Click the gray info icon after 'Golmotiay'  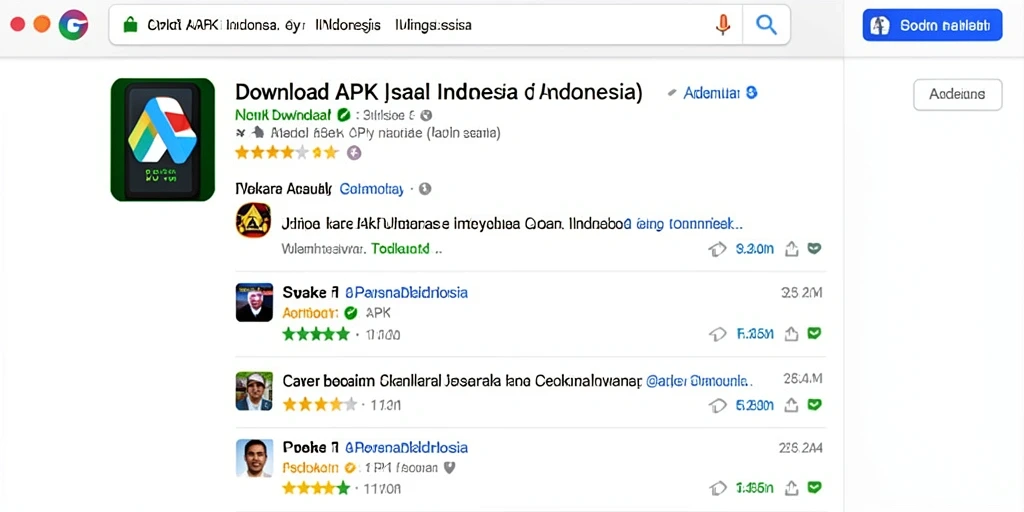(424, 189)
